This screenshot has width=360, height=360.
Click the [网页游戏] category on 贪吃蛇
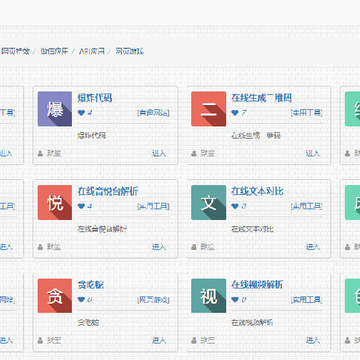tap(153, 300)
